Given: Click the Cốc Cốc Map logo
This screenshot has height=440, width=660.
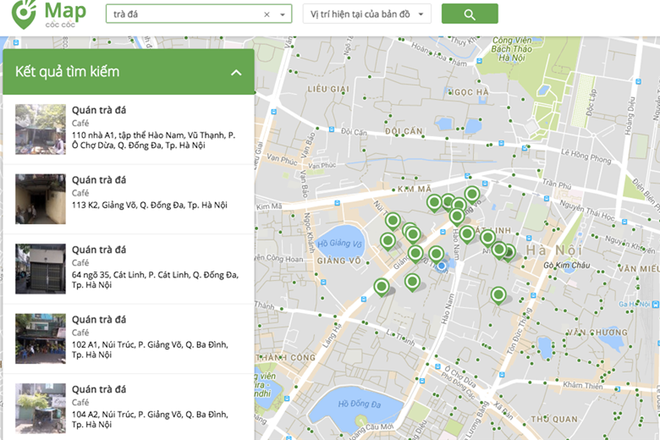Looking at the screenshot, I should [x=45, y=16].
